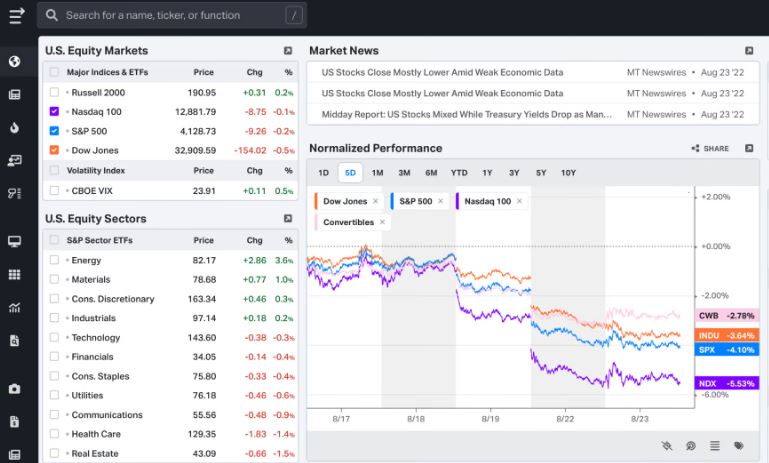Click the purple Nasdaq 100 legend color bar

coord(457,201)
